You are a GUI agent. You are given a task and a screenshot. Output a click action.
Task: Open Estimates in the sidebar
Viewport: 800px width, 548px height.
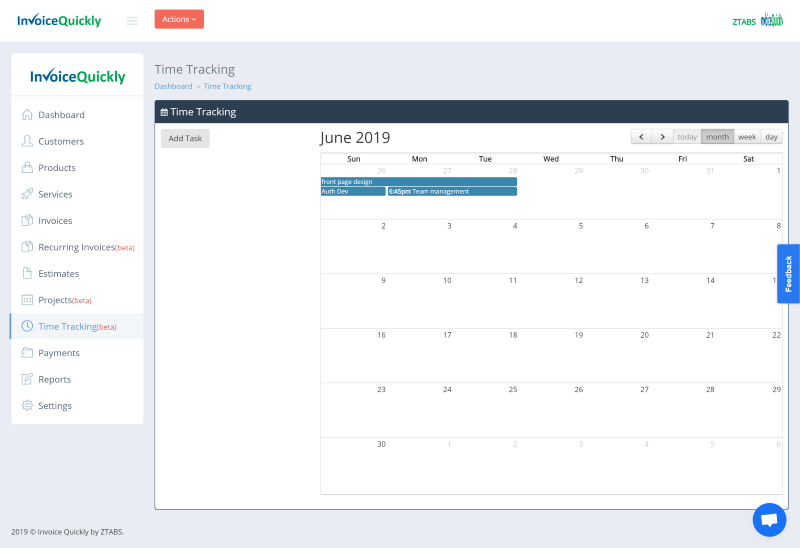pyautogui.click(x=58, y=273)
